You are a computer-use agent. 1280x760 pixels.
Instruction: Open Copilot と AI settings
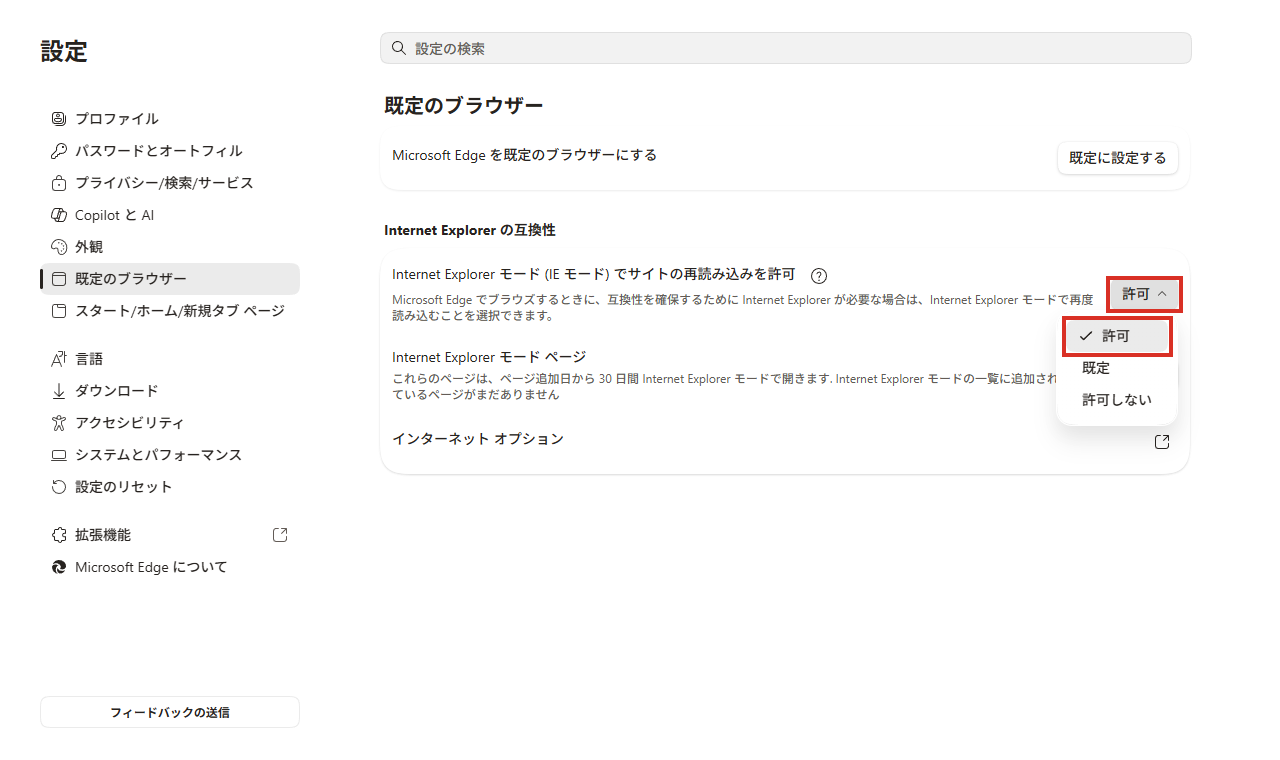click(170, 215)
